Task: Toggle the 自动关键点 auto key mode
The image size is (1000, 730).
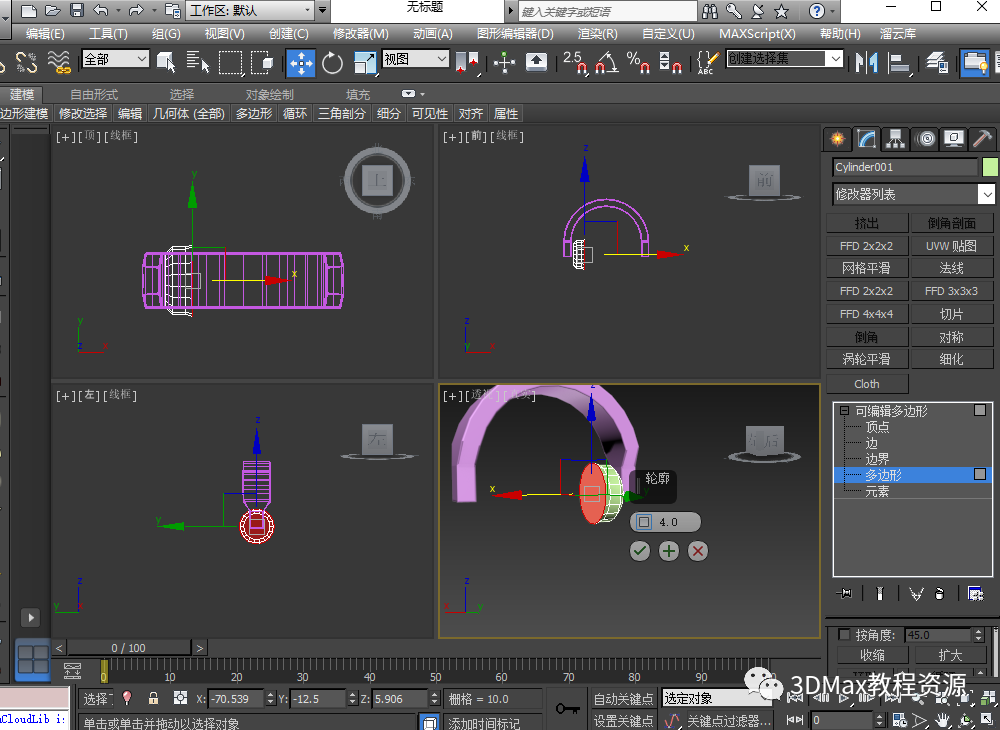Action: 623,698
